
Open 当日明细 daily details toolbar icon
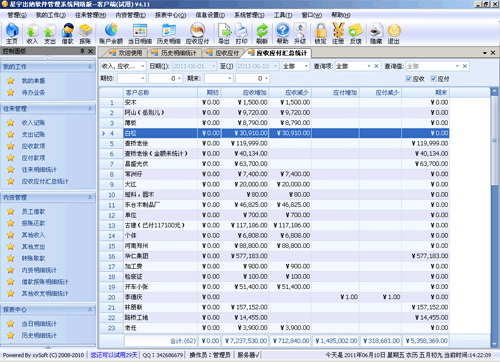click(x=140, y=33)
